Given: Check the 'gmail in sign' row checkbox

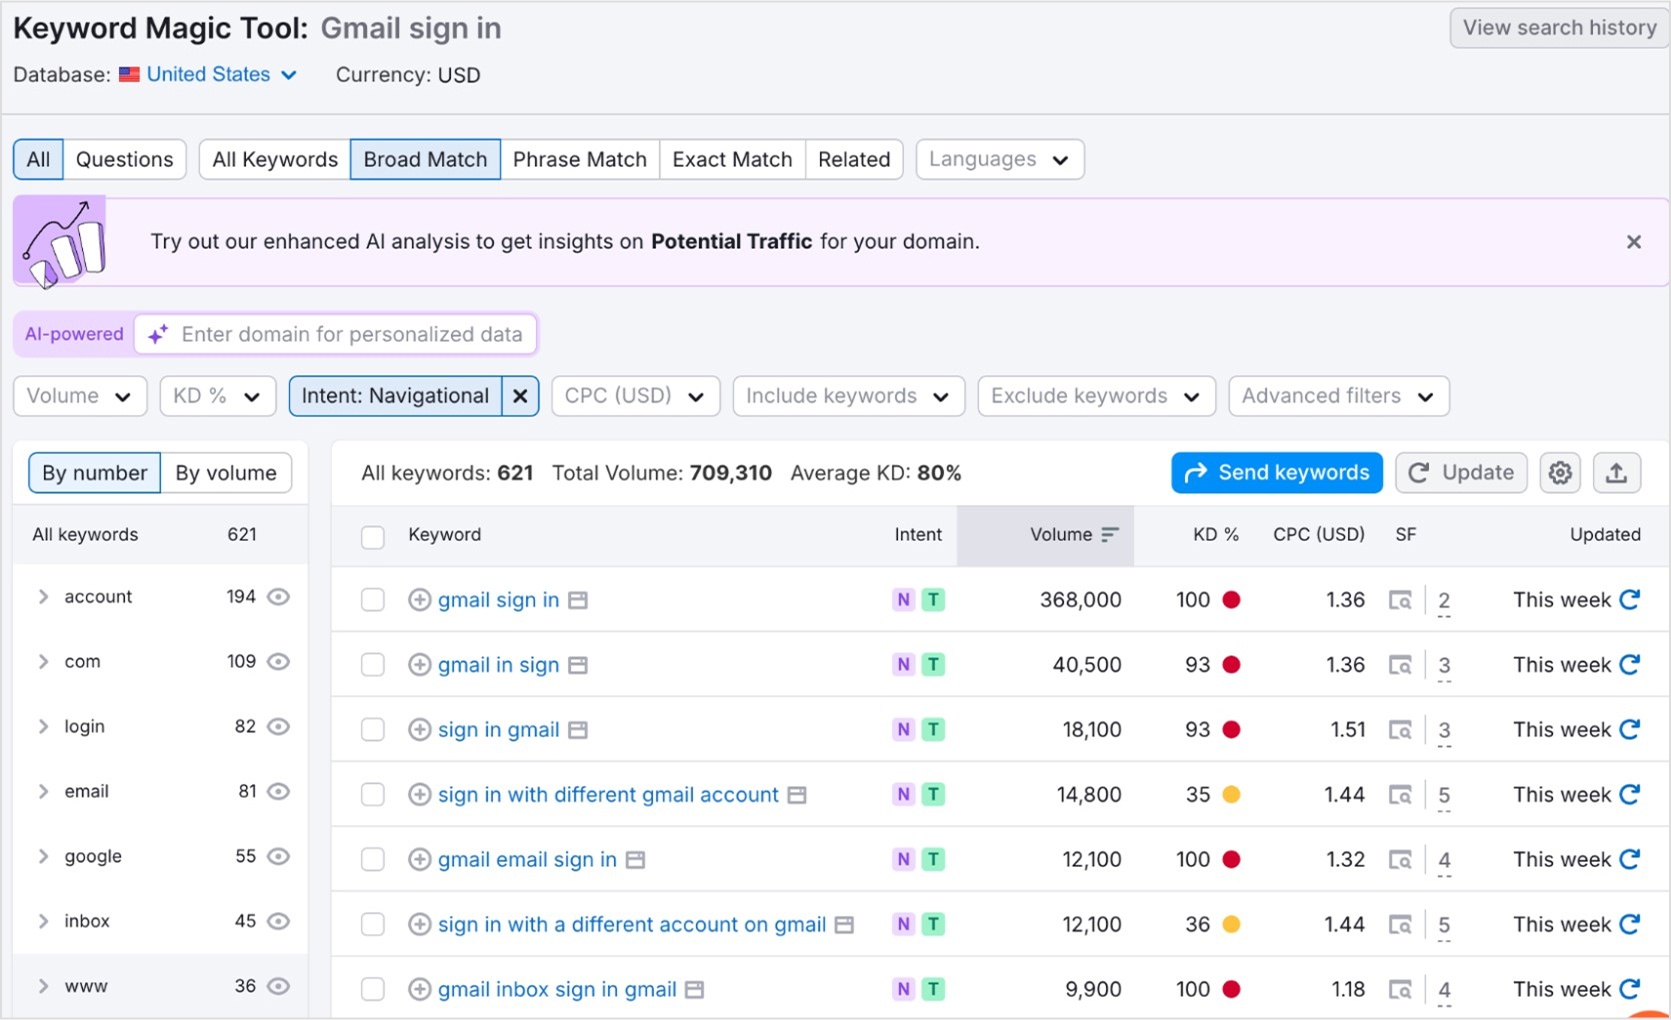Looking at the screenshot, I should [372, 665].
